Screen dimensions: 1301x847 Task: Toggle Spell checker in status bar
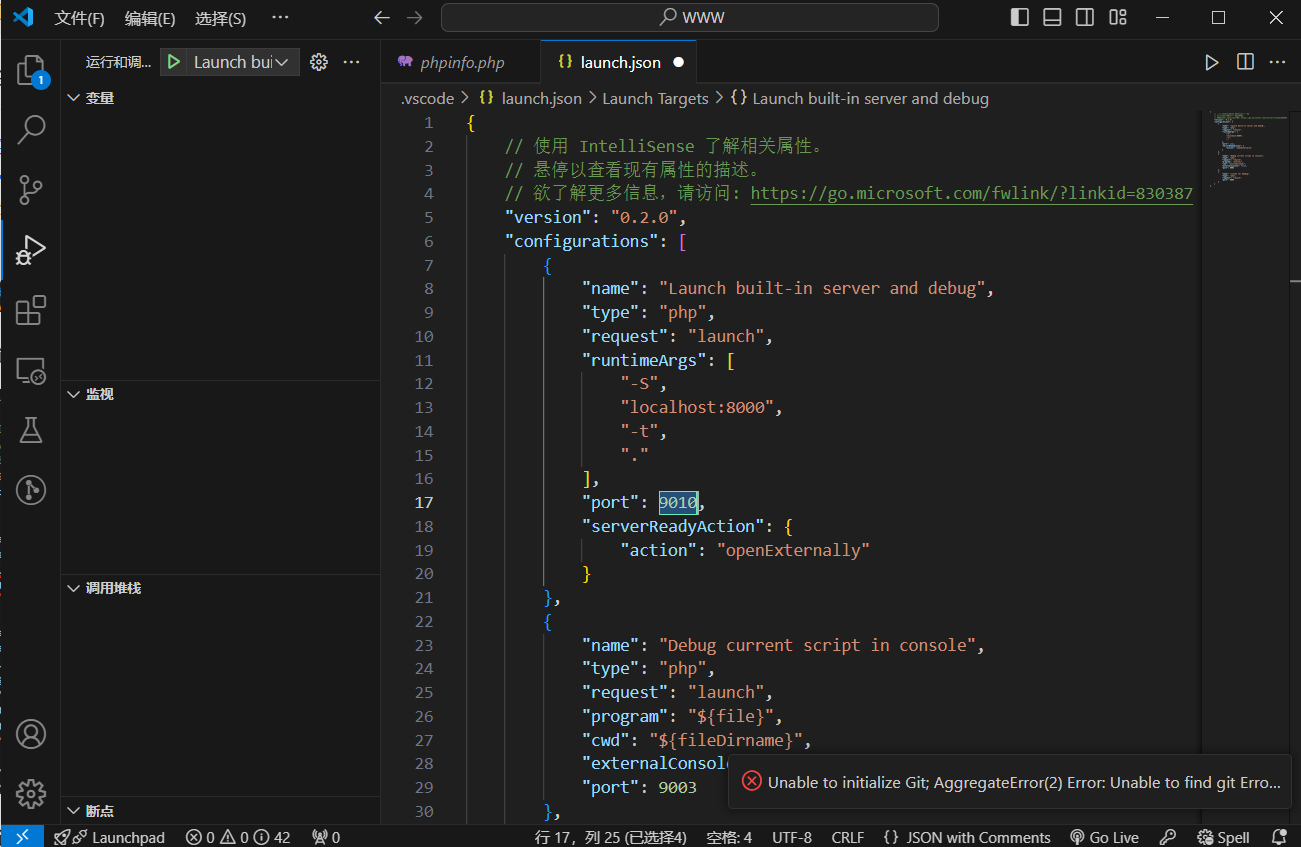pyautogui.click(x=1223, y=837)
